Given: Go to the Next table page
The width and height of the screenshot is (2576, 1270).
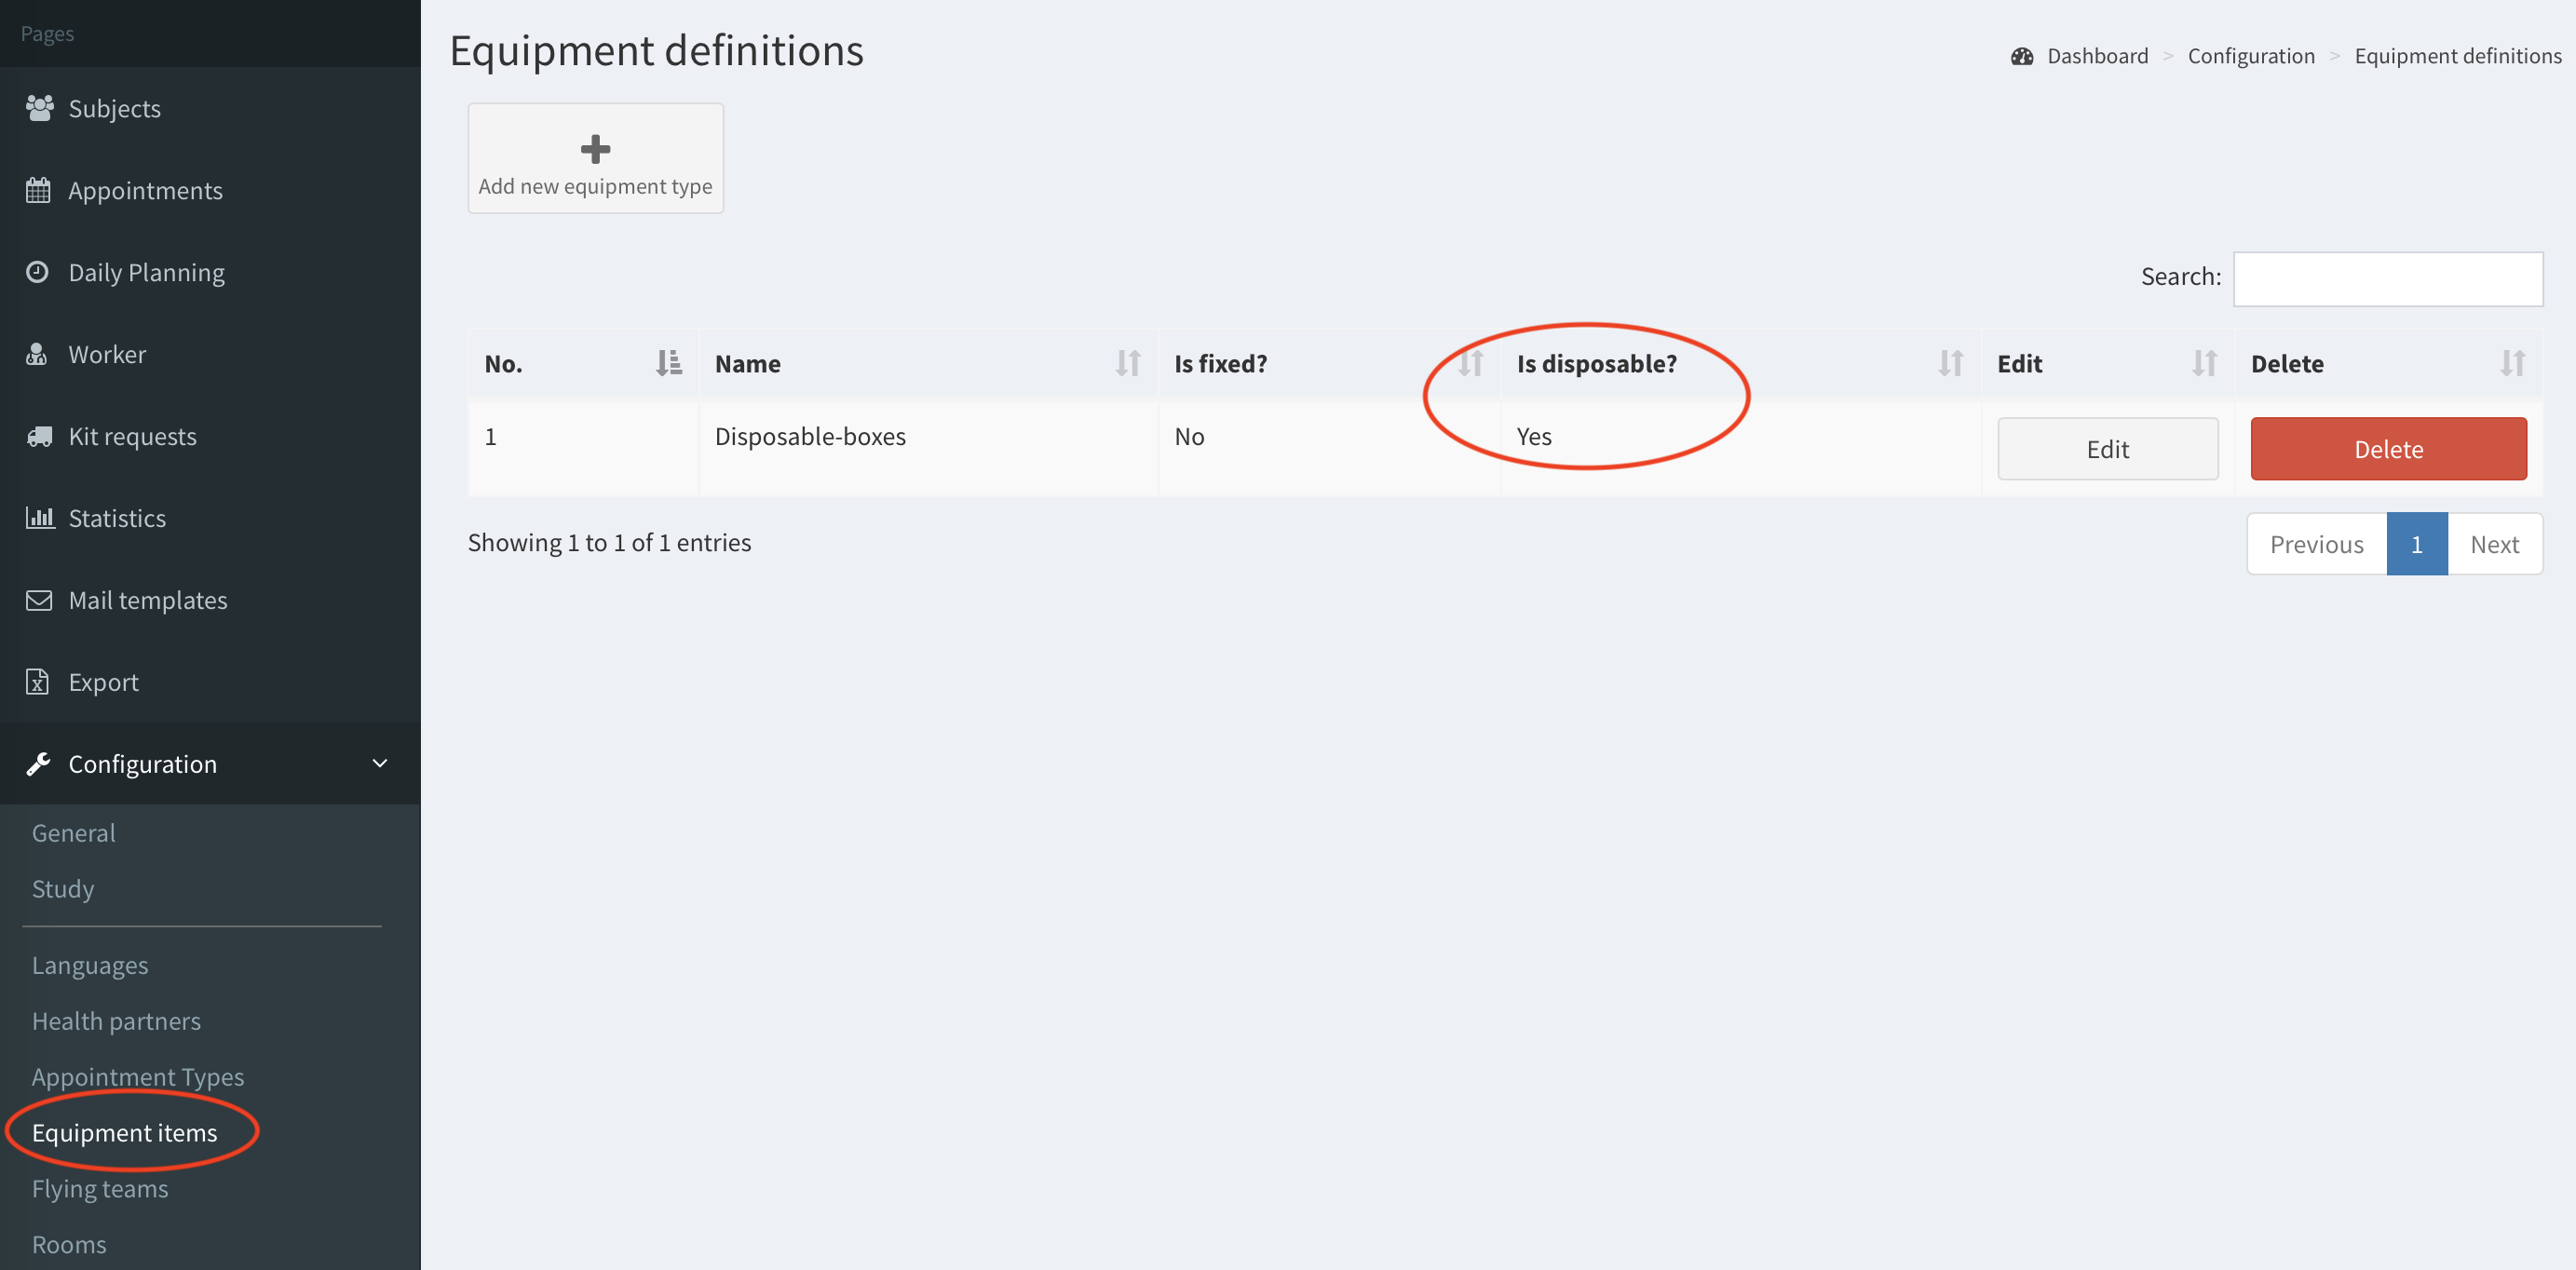Looking at the screenshot, I should point(2494,544).
